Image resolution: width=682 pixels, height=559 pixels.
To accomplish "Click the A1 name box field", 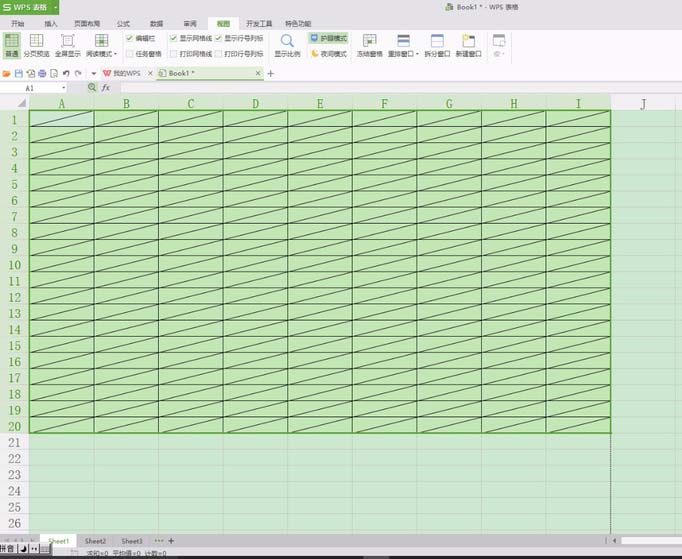I will pos(40,88).
